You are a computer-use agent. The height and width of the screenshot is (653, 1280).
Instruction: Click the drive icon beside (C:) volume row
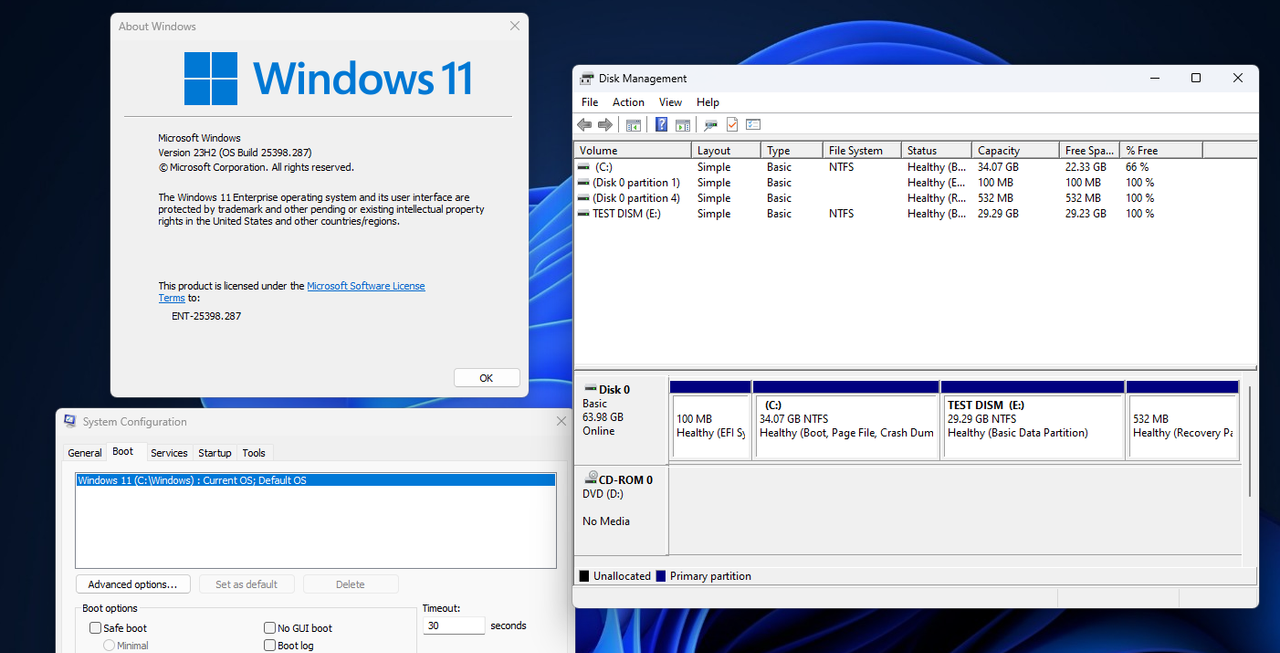pos(584,167)
